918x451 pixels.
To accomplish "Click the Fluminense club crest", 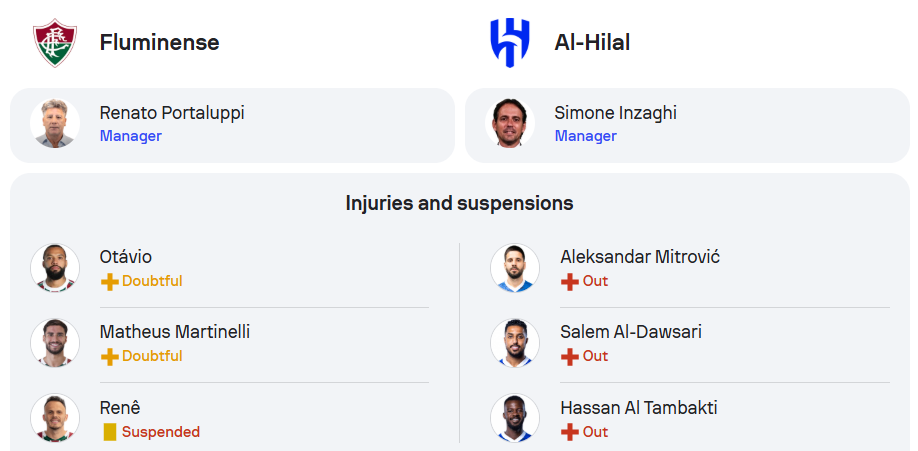I will click(54, 43).
